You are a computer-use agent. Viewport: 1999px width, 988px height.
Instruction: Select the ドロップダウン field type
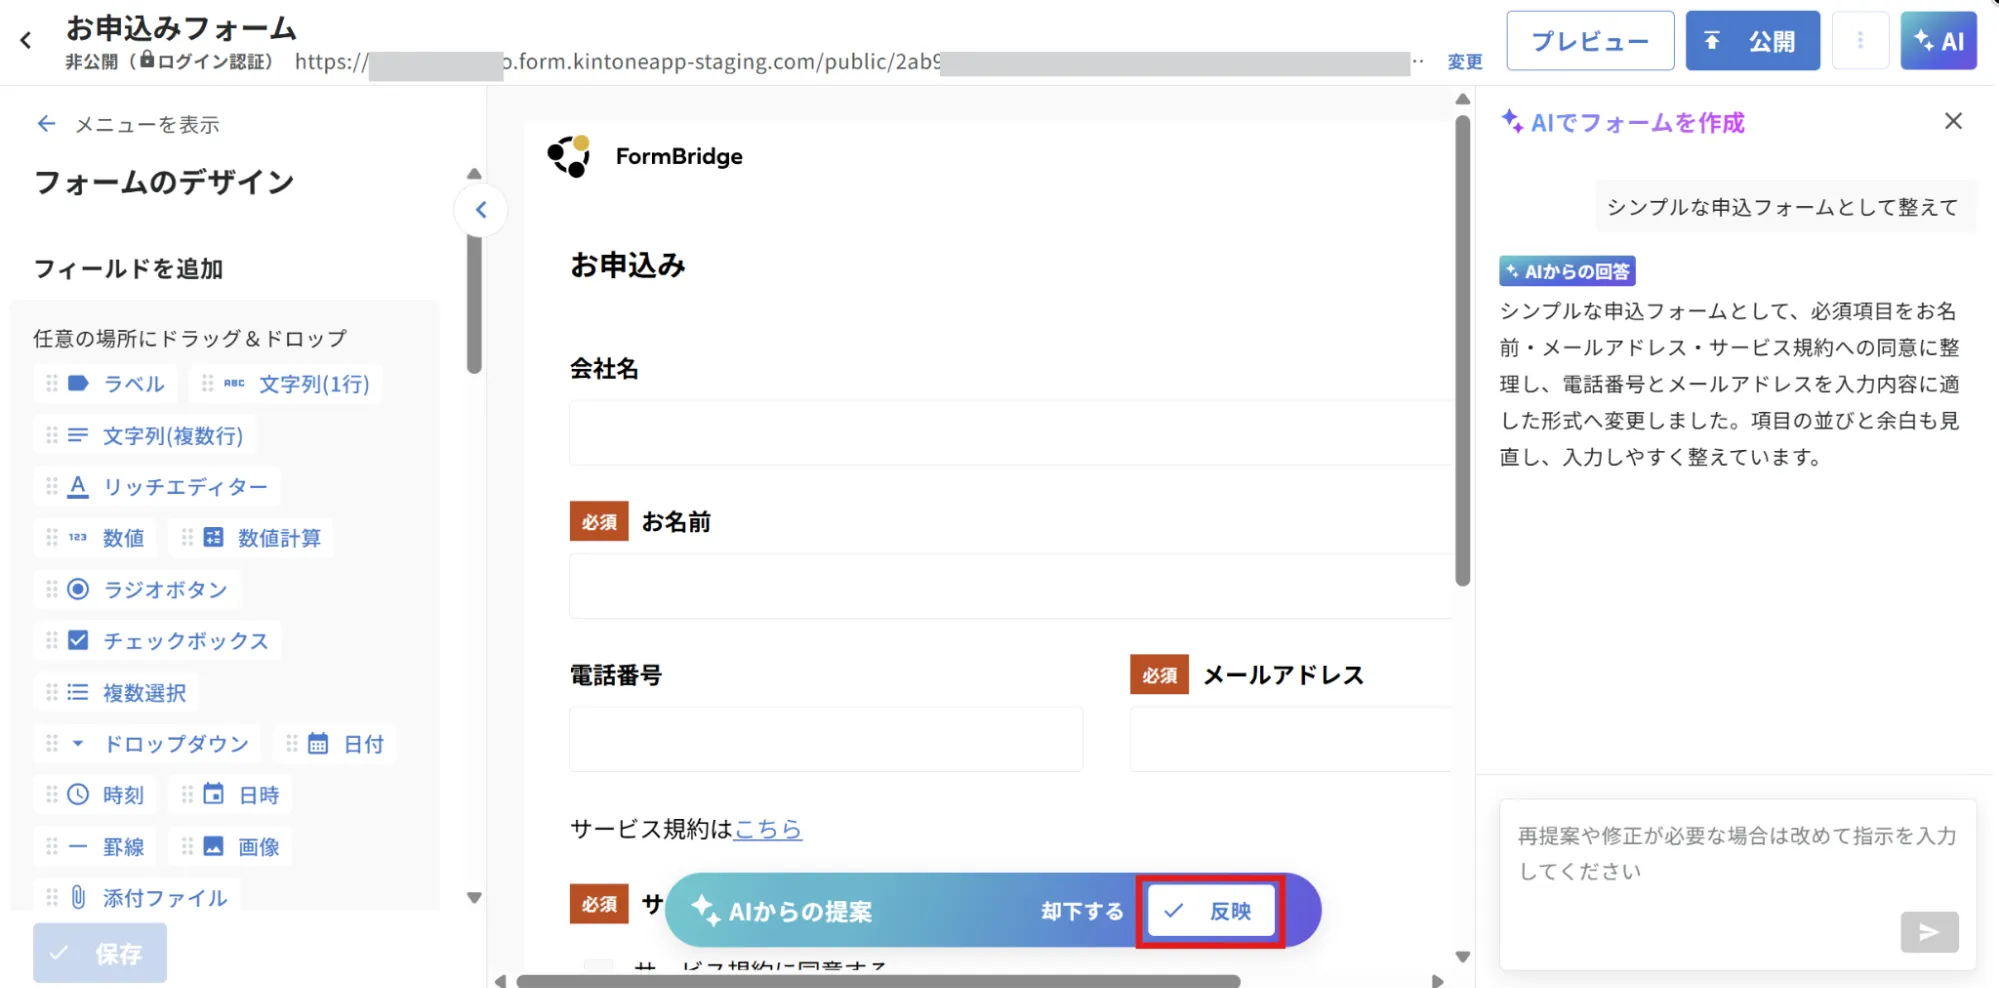point(147,743)
